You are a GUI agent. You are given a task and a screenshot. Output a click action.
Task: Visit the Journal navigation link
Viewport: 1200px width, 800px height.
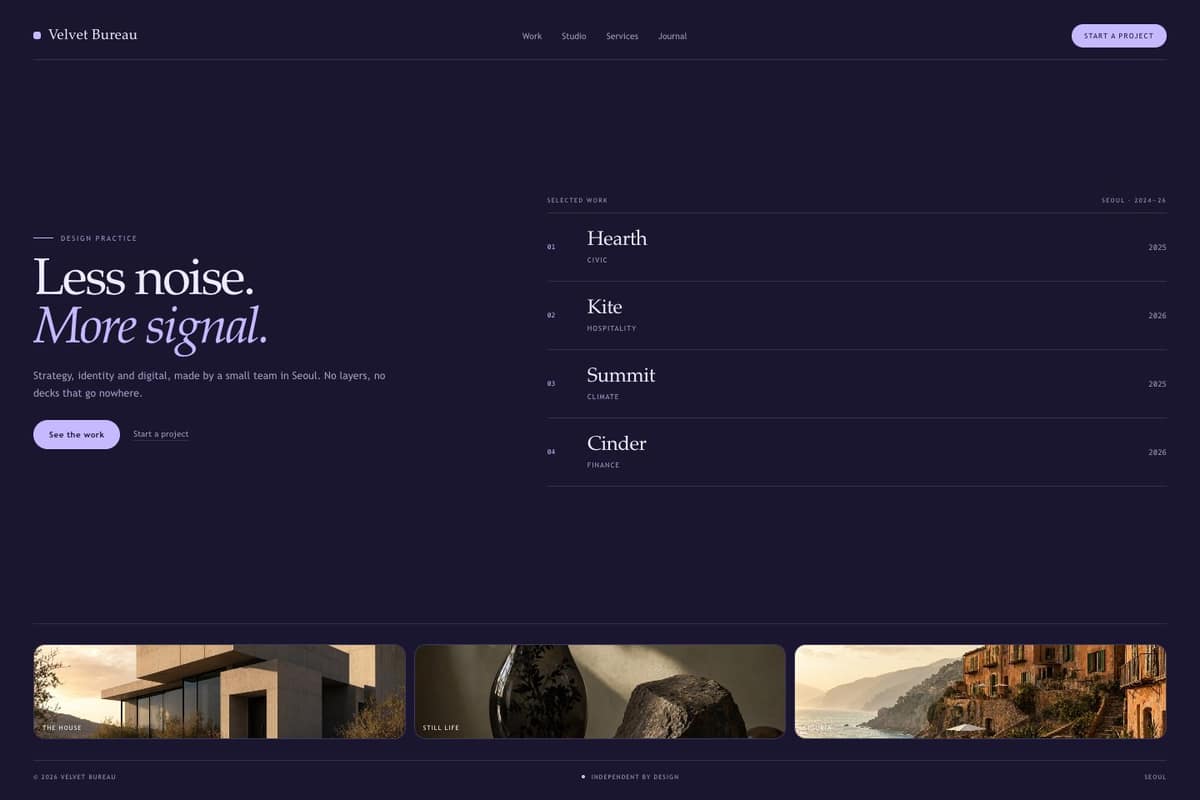[672, 36]
